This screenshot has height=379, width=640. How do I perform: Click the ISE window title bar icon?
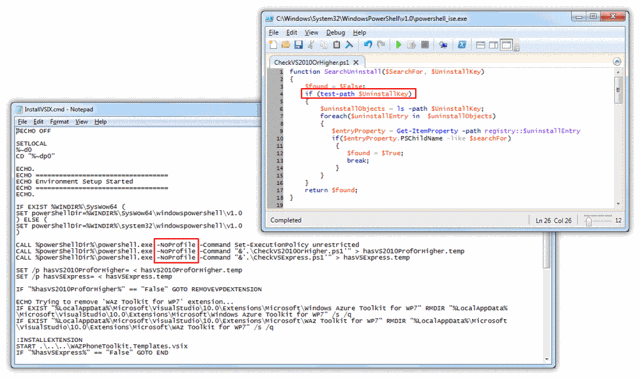269,19
